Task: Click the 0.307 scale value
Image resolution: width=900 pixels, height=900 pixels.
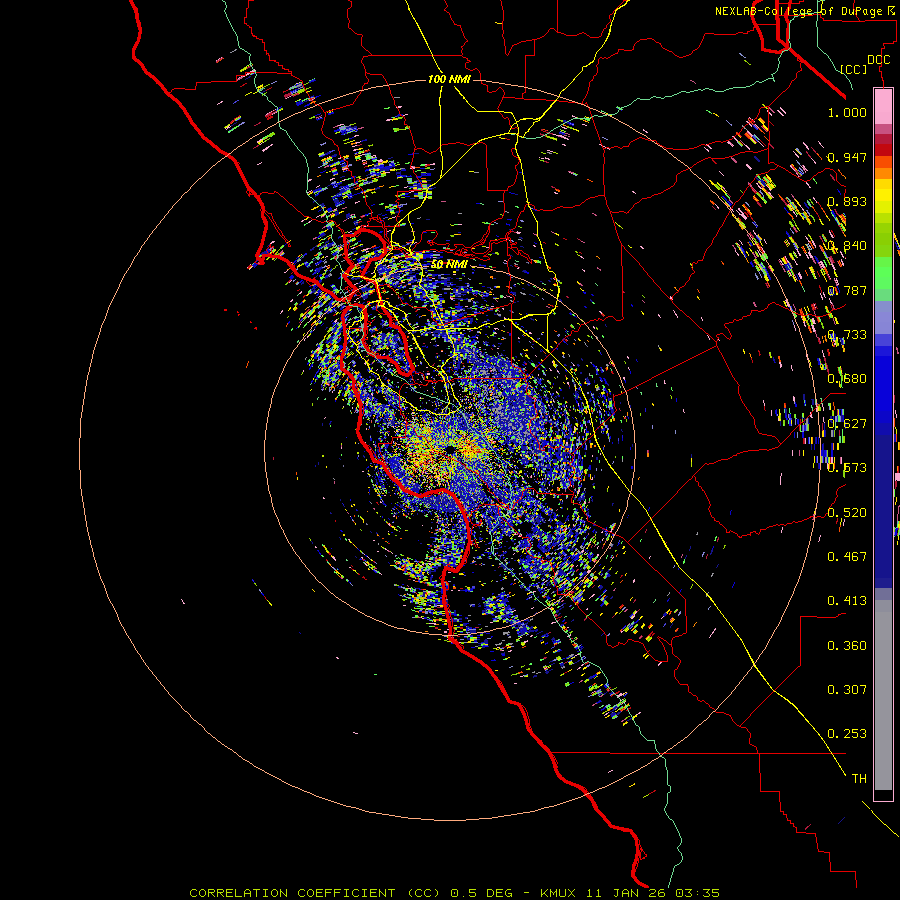Action: 847,690
